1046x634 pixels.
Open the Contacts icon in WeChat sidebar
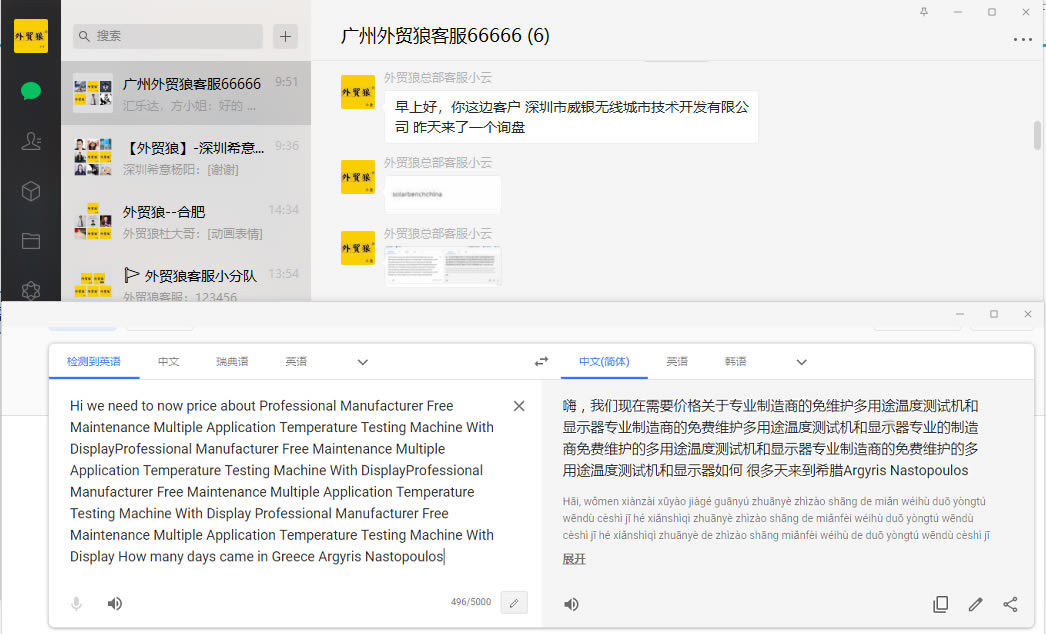(31, 141)
